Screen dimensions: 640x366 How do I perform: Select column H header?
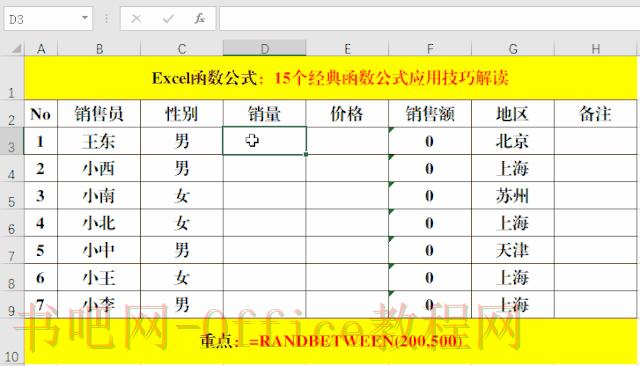[596, 49]
